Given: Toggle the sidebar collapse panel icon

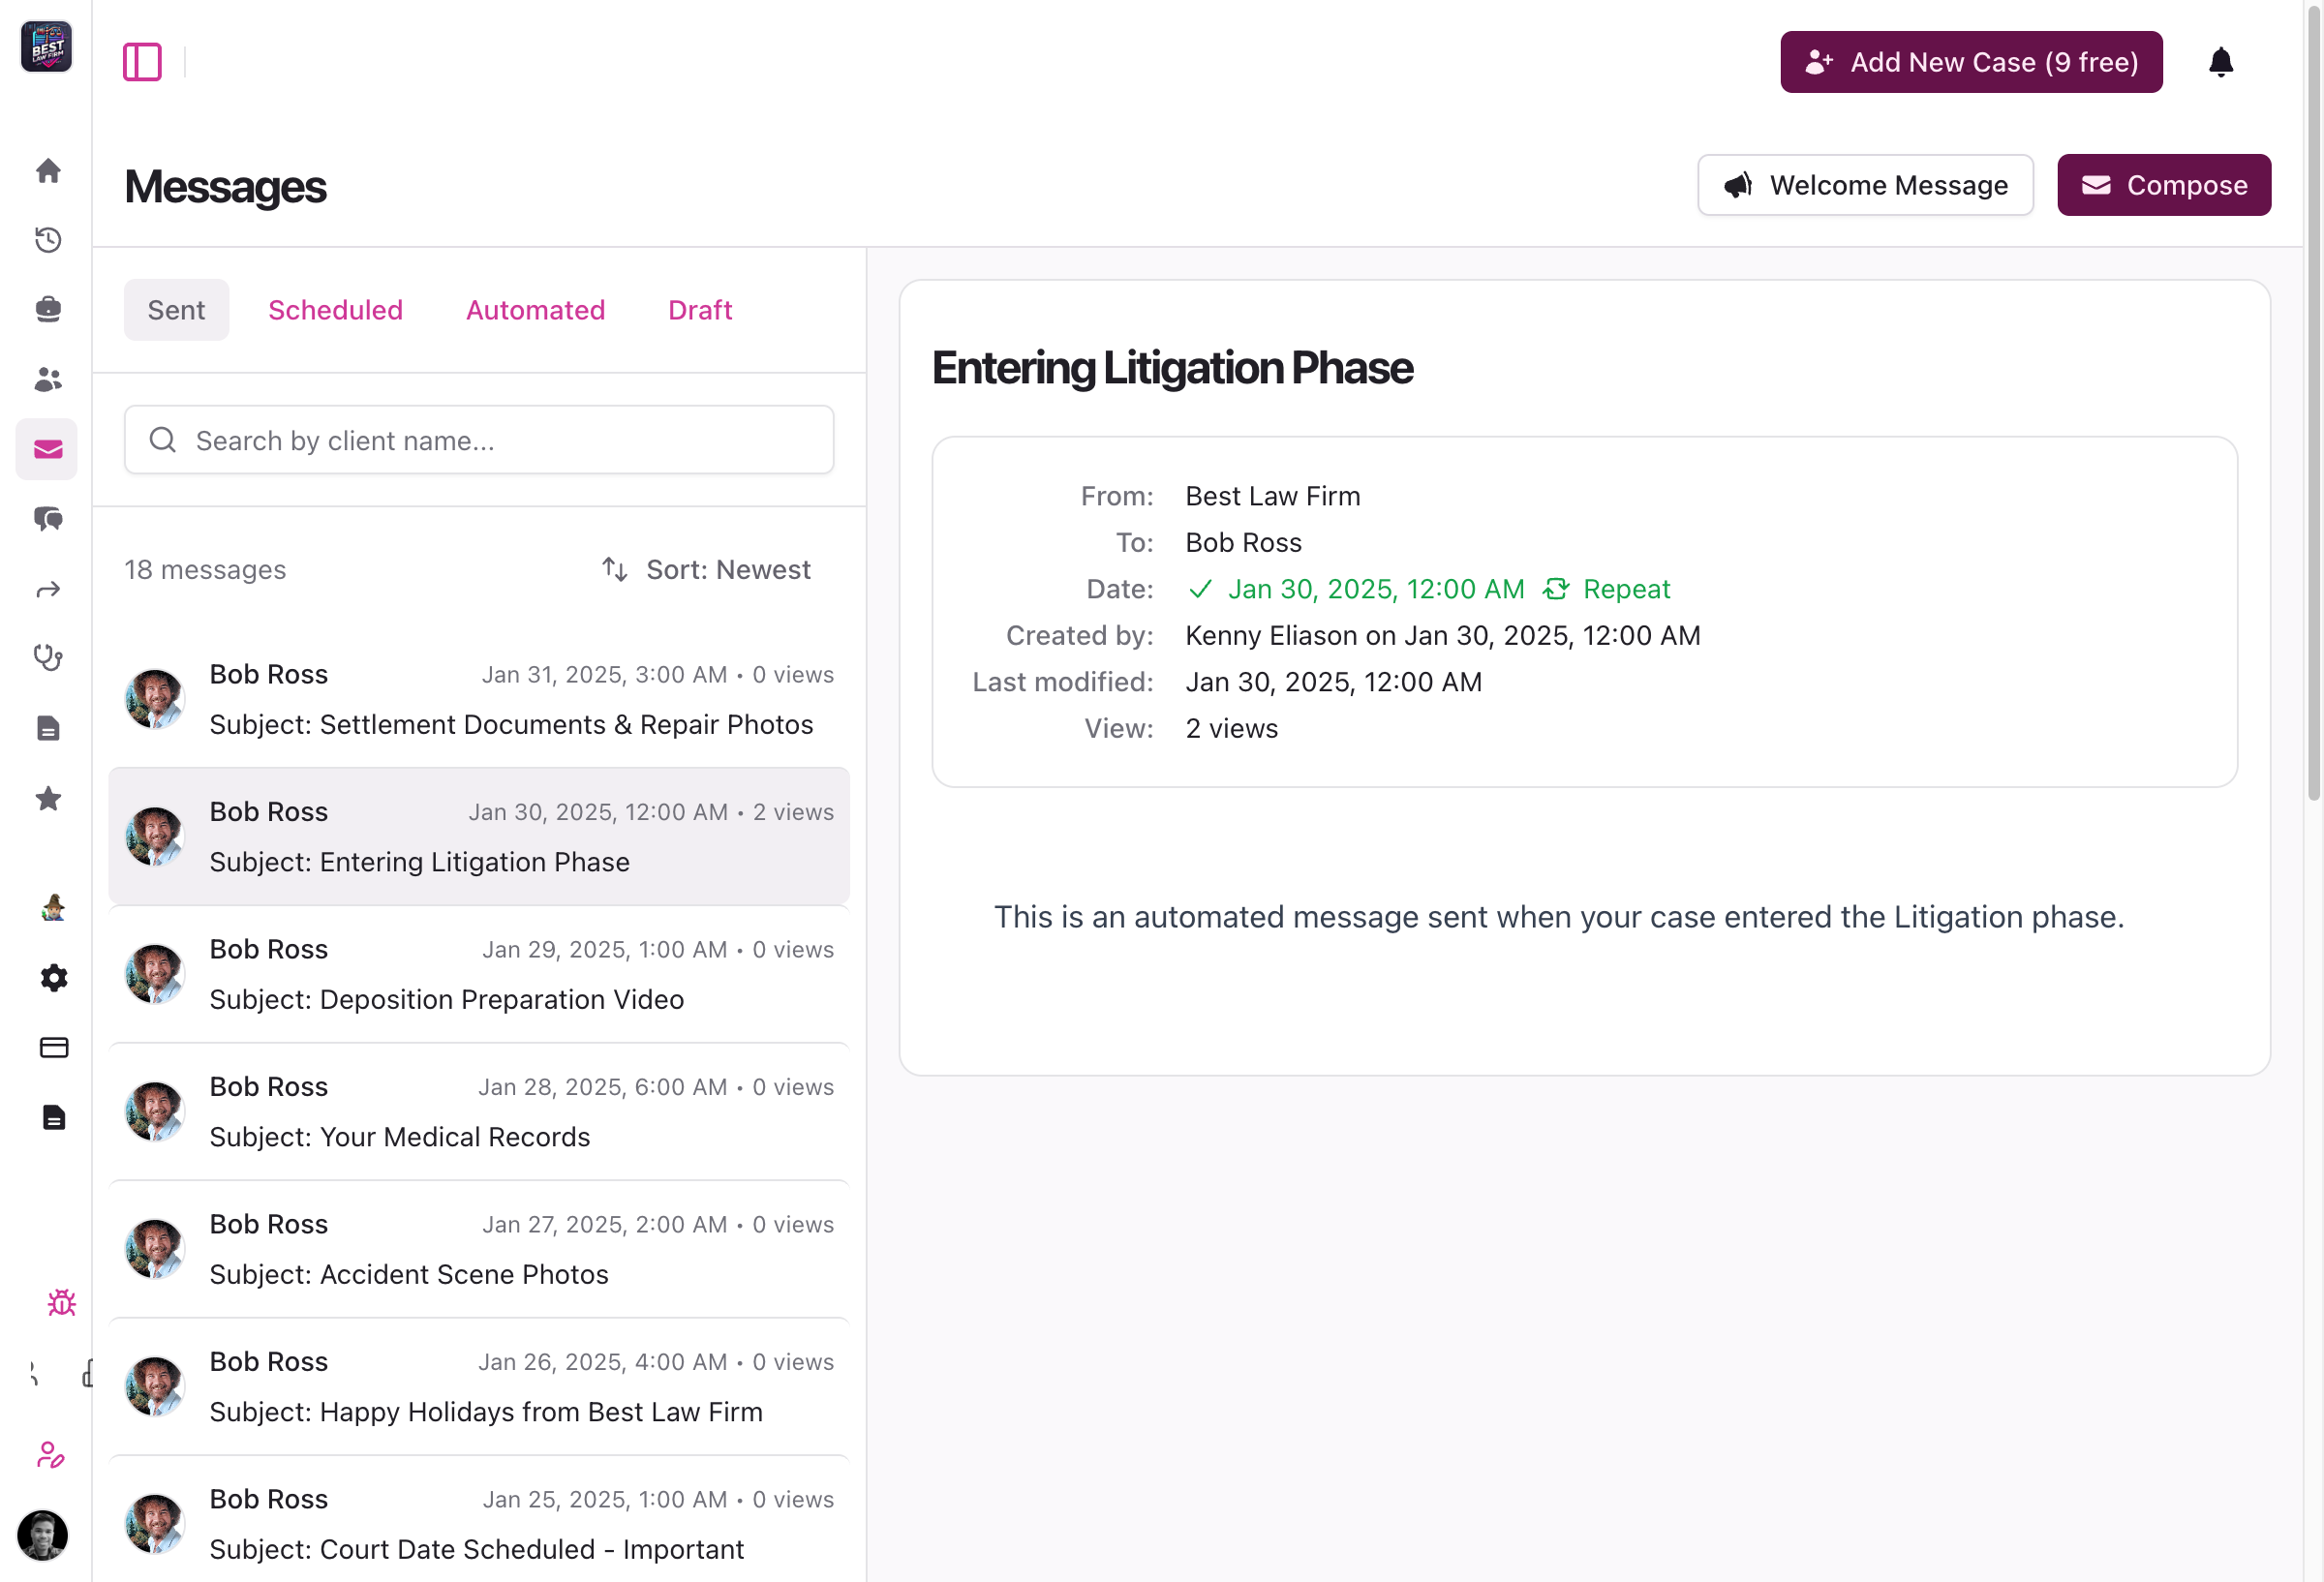Looking at the screenshot, I should pyautogui.click(x=142, y=62).
